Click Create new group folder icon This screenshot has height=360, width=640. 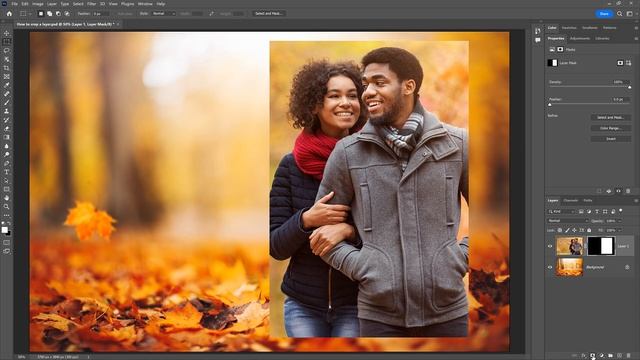tap(610, 356)
